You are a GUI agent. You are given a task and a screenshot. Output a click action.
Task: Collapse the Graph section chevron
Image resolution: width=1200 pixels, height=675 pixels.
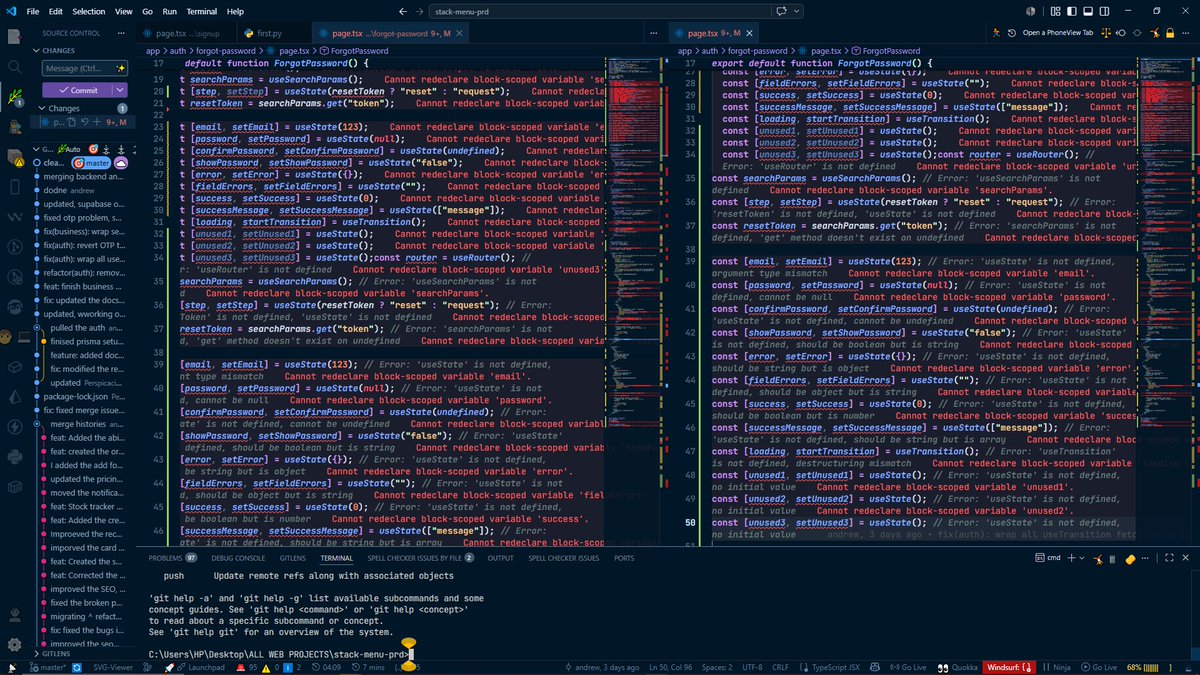point(36,149)
